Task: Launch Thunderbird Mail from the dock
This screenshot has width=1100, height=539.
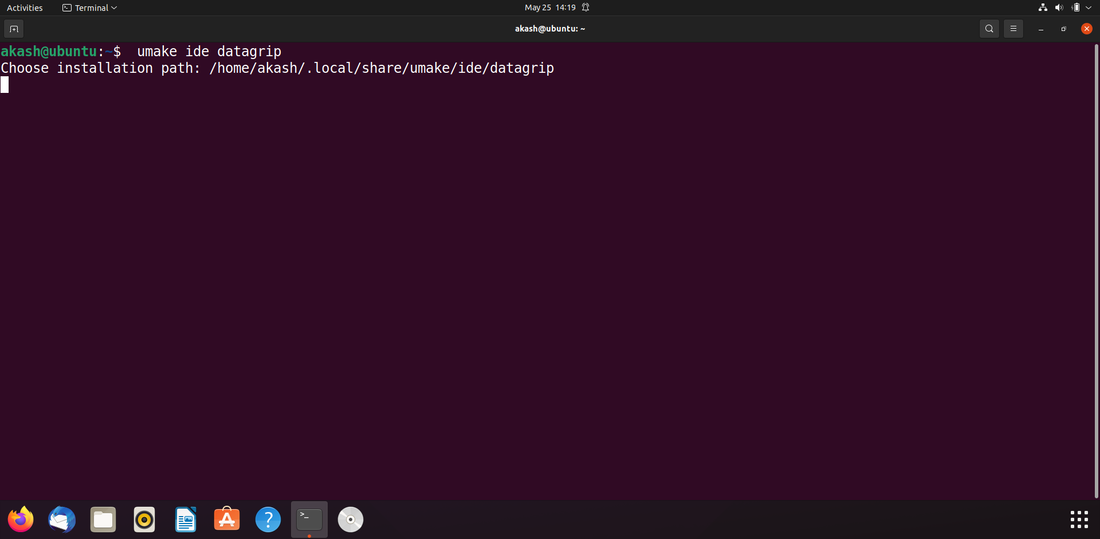Action: 62,519
